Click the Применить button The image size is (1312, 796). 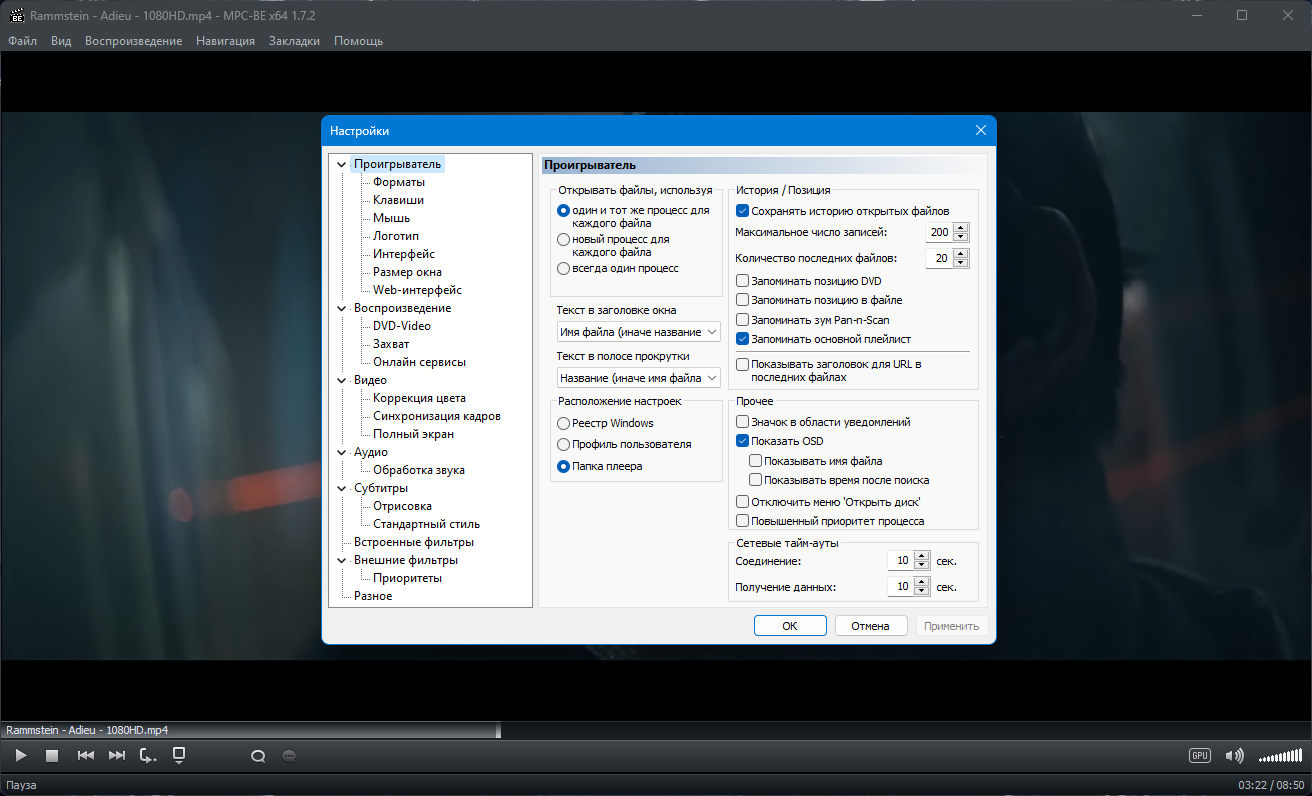(952, 626)
